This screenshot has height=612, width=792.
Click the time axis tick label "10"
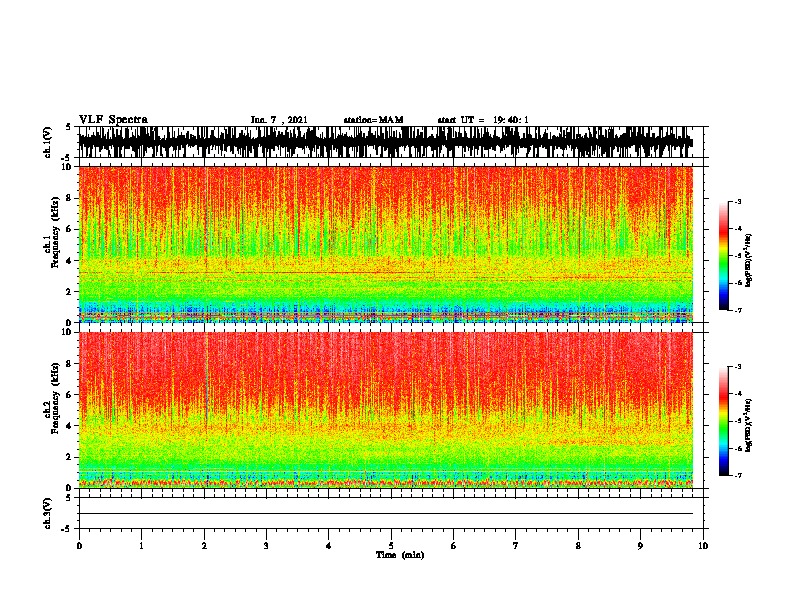pyautogui.click(x=703, y=546)
